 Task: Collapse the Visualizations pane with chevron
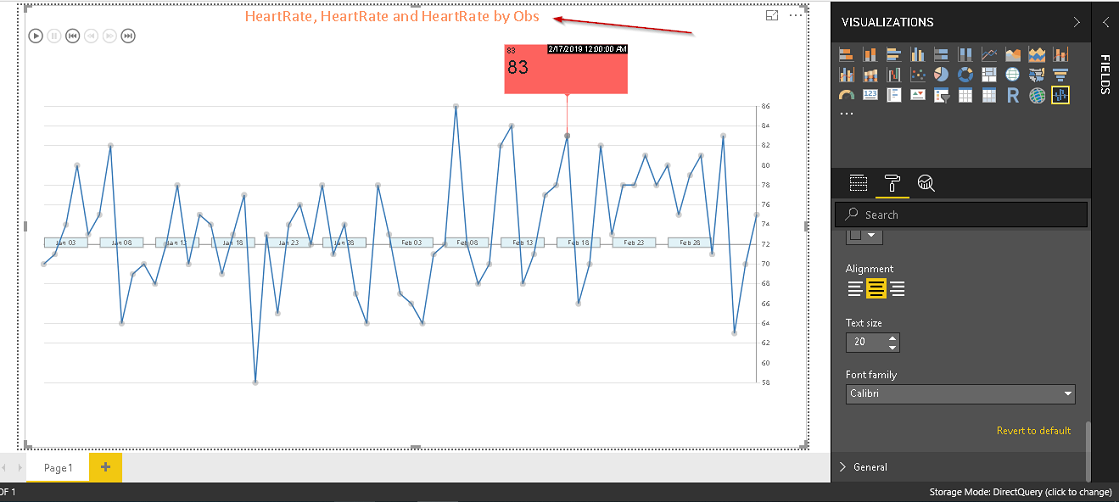[x=1076, y=22]
